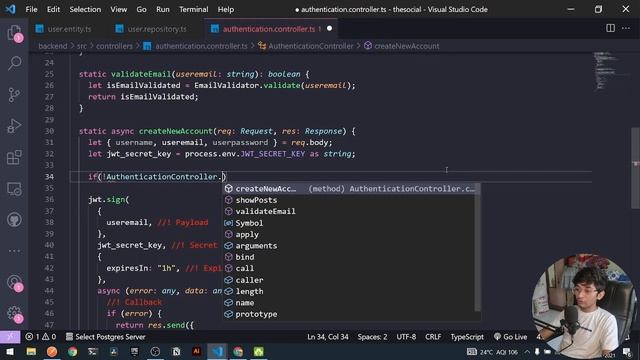The height and width of the screenshot is (360, 640).
Task: Open the Search view in activity bar
Action: [x=14, y=63]
